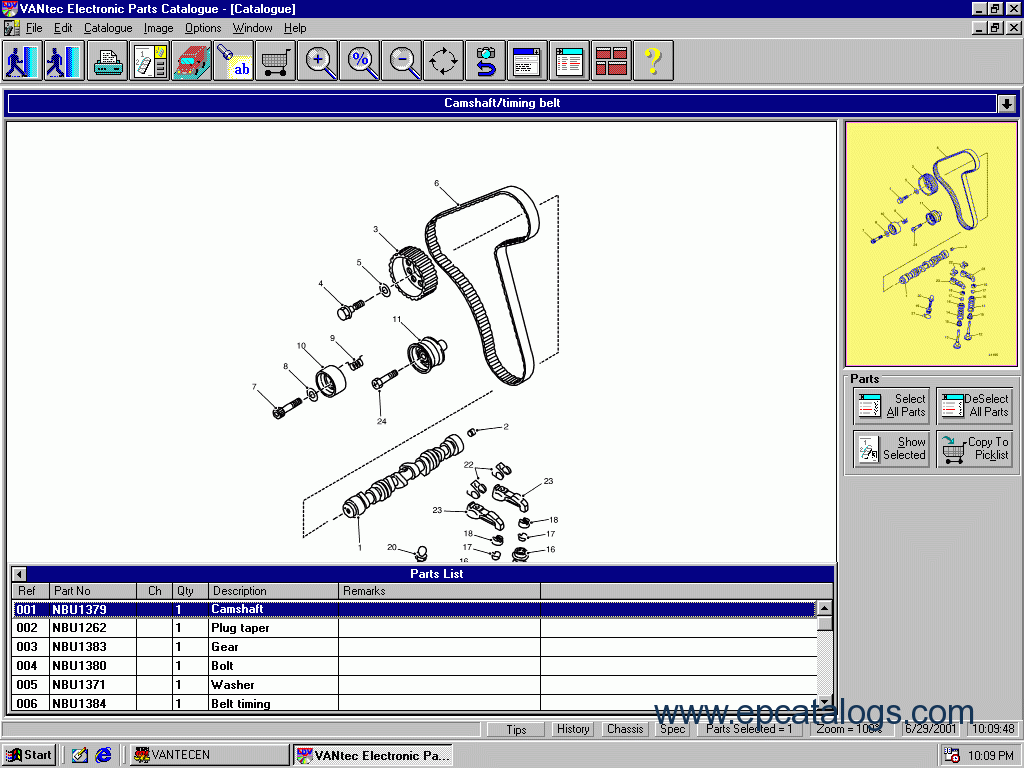This screenshot has height=768, width=1024.
Task: Open the numbered notes checklist icon
Action: click(x=150, y=61)
